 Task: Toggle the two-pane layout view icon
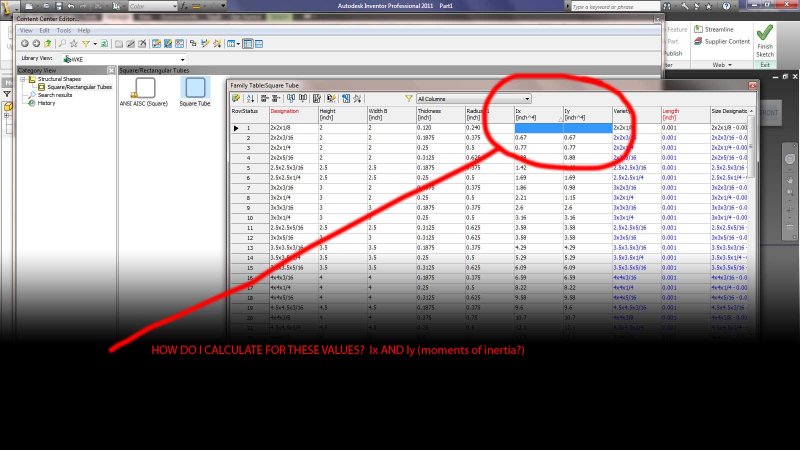tap(248, 44)
